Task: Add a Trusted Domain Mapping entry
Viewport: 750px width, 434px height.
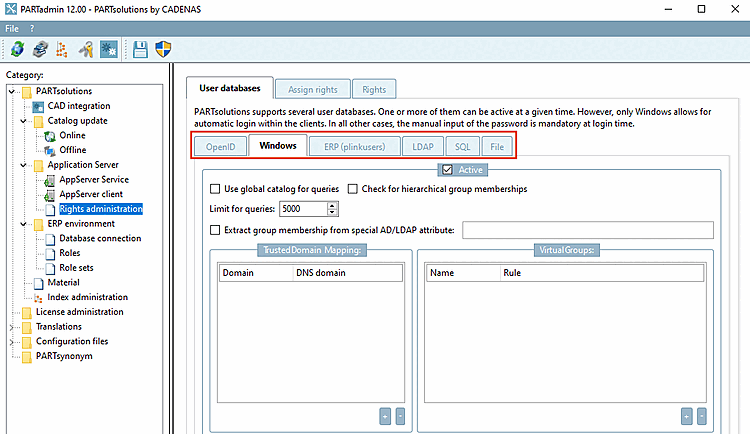Action: click(385, 416)
